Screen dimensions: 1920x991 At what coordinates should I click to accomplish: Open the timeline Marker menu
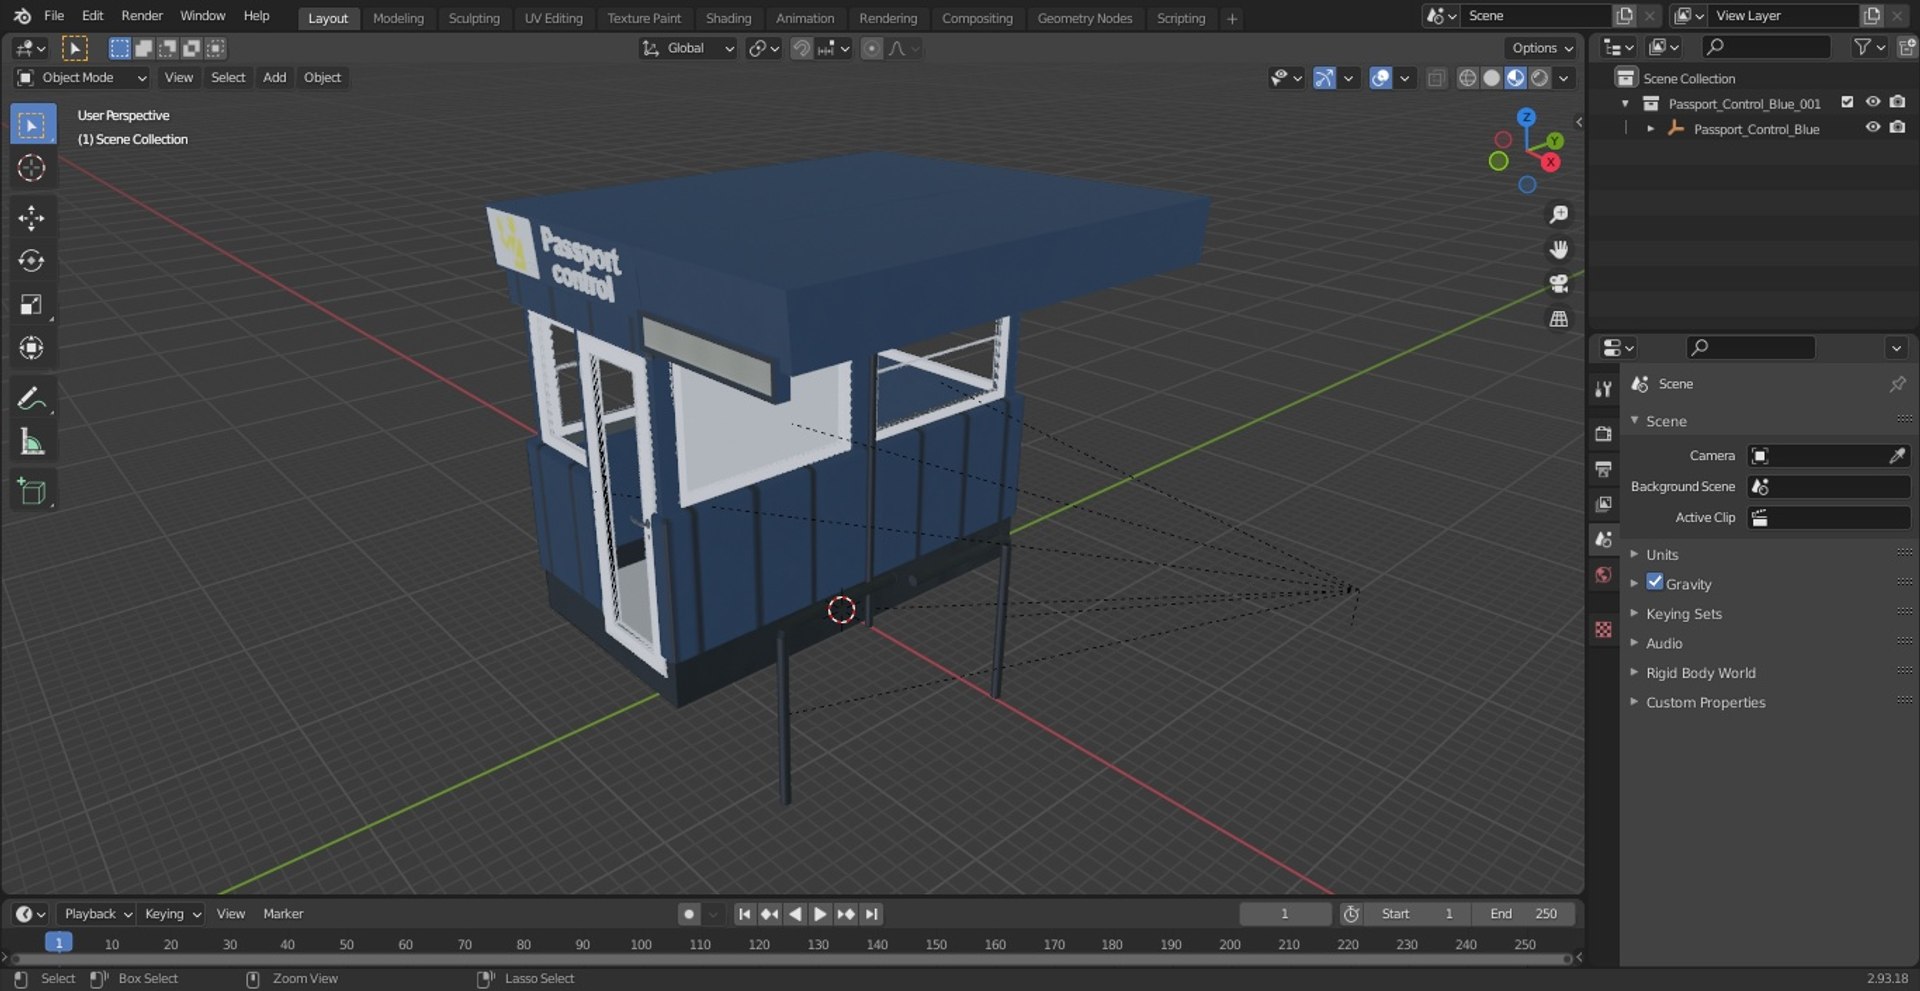point(283,914)
